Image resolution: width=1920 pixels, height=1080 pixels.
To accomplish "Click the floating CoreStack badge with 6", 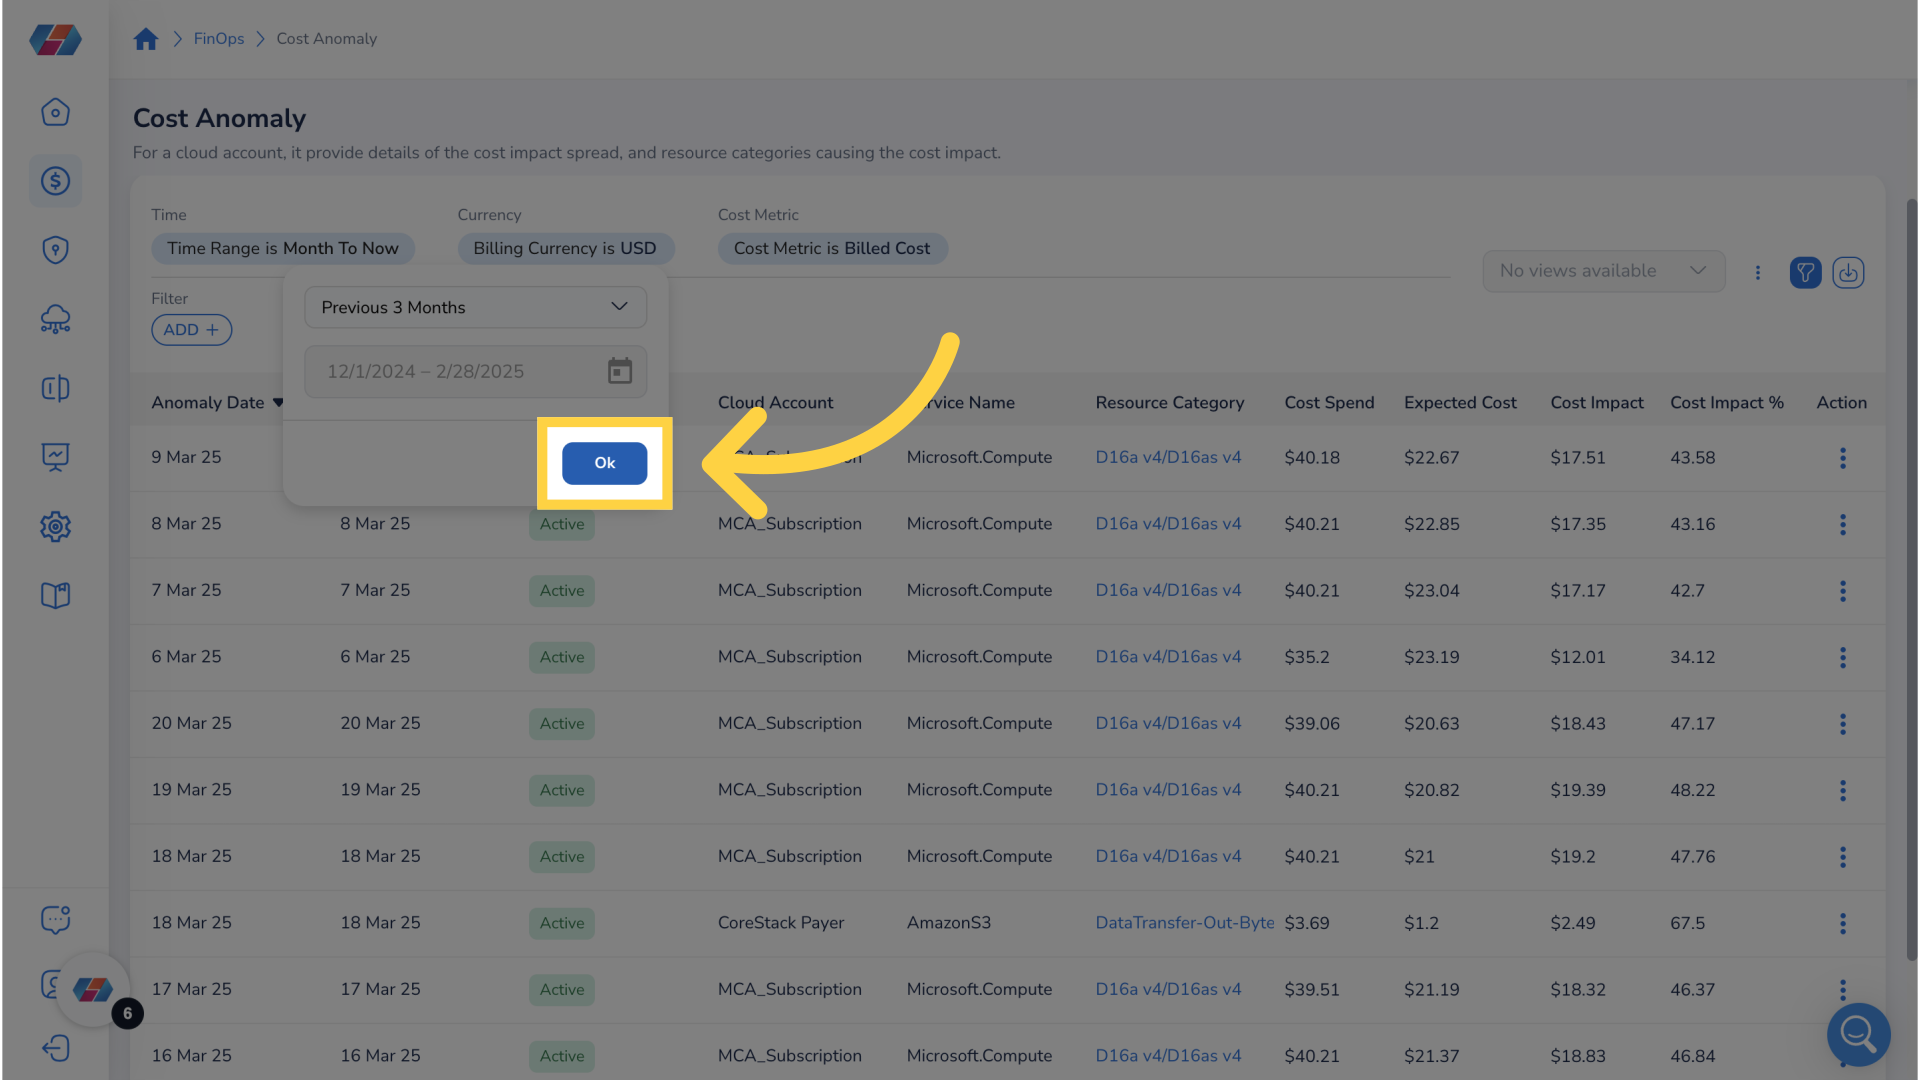I will pyautogui.click(x=94, y=990).
